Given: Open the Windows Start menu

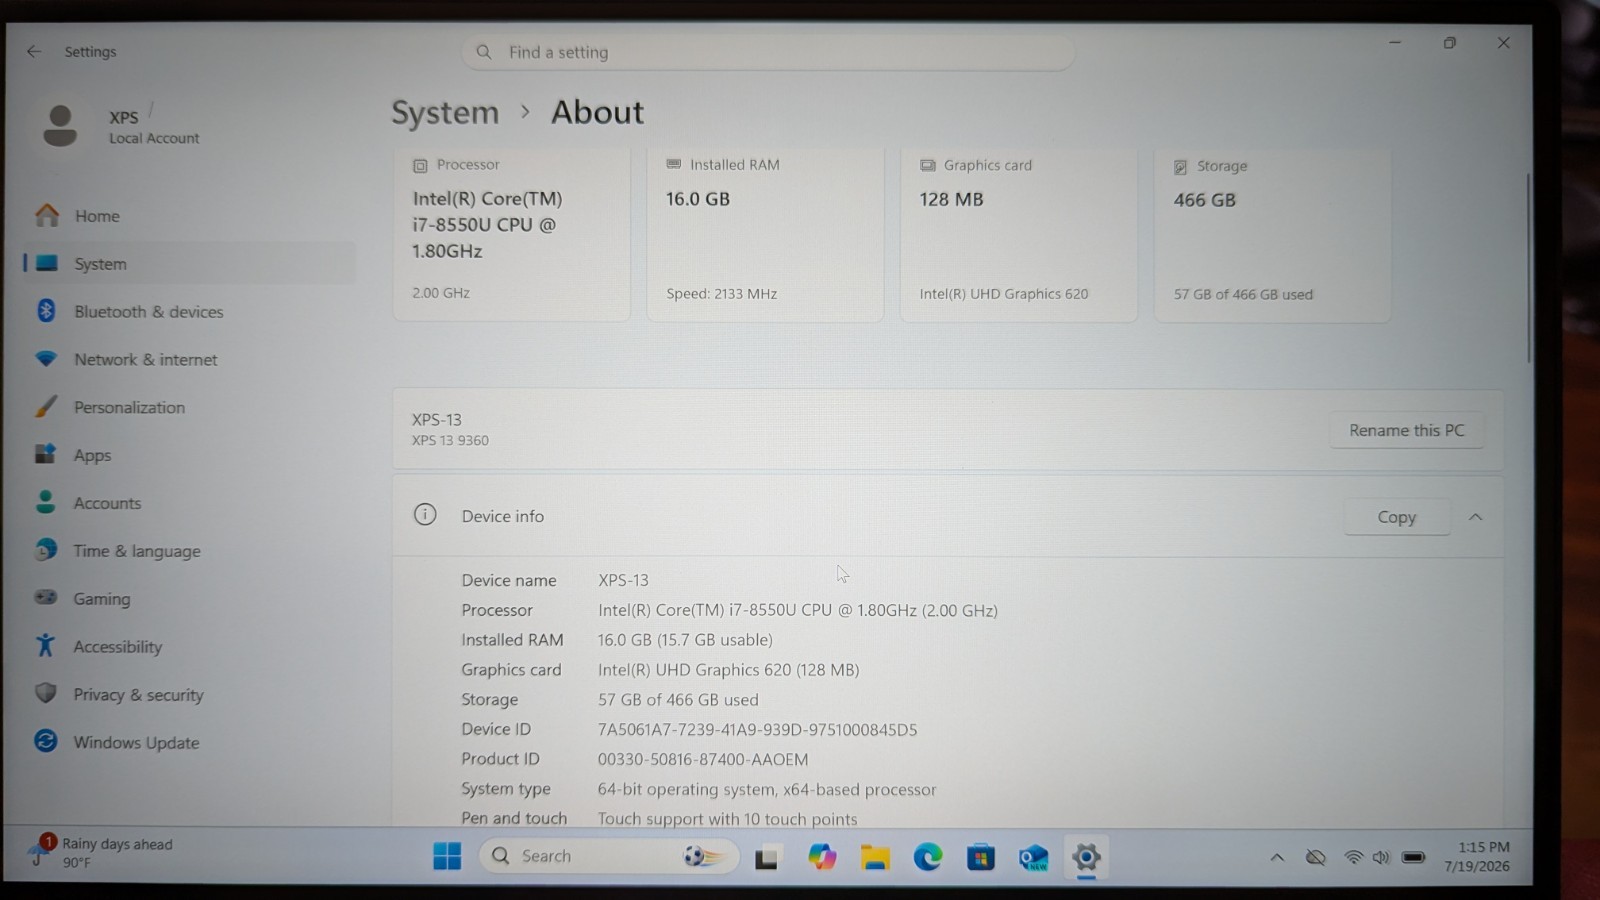Looking at the screenshot, I should [x=447, y=856].
